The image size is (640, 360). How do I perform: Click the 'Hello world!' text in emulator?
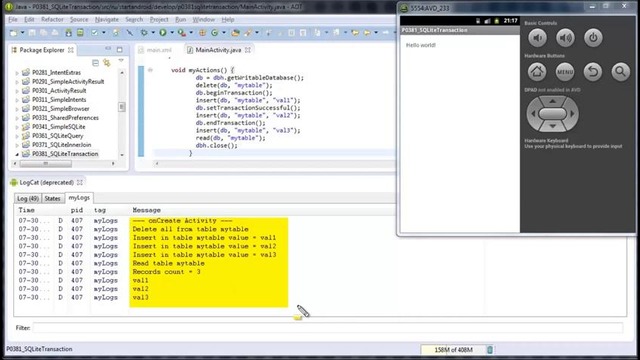point(420,45)
